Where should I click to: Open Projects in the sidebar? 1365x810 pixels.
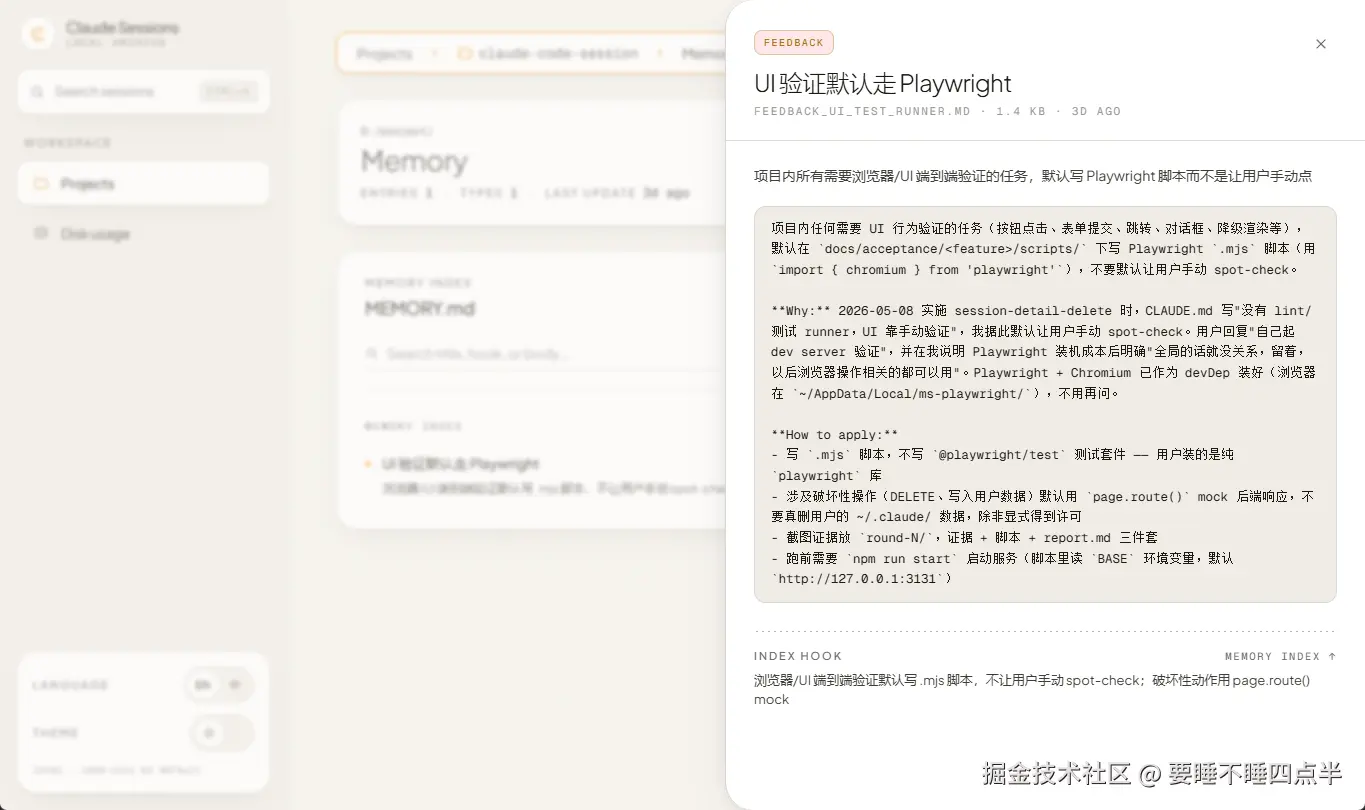point(143,184)
